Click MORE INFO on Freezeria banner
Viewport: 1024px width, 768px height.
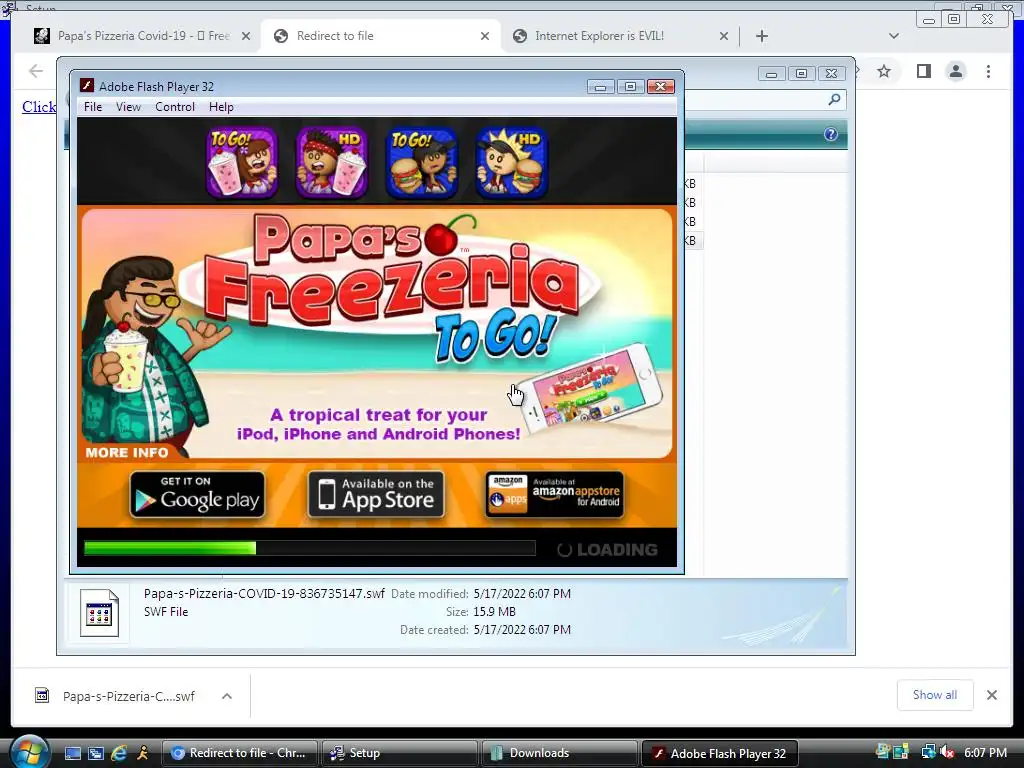[x=127, y=452]
